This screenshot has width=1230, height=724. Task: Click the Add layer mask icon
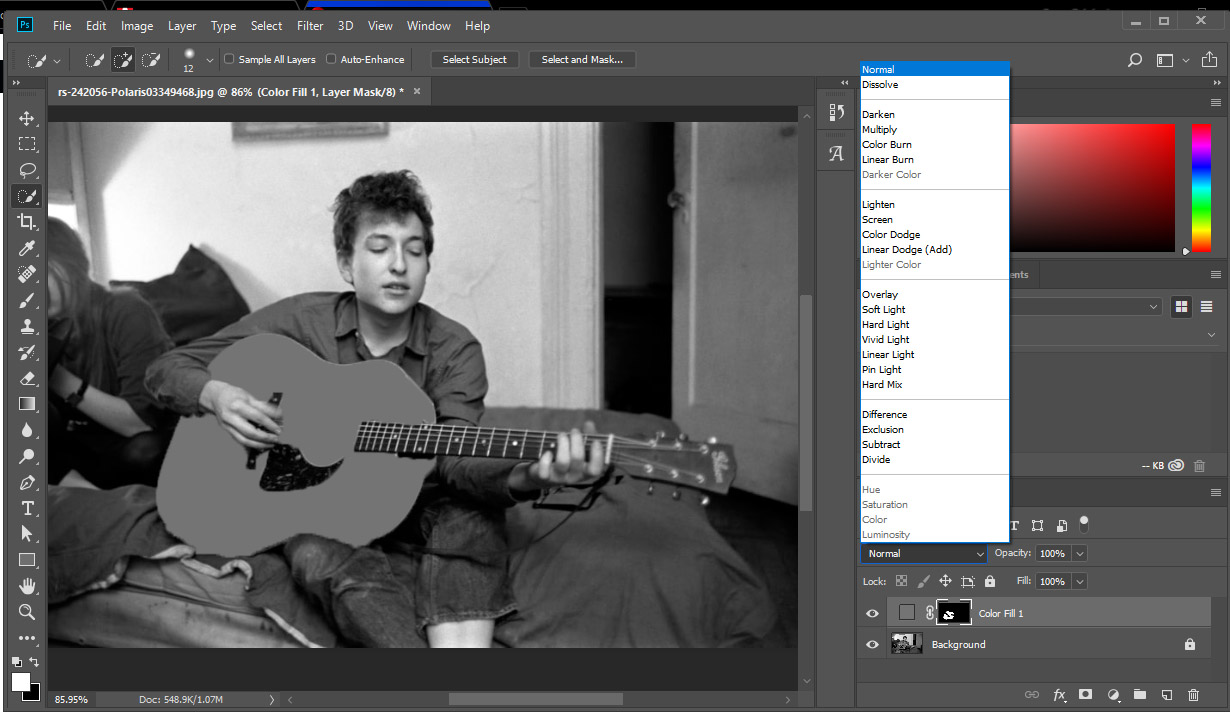pyautogui.click(x=1085, y=694)
